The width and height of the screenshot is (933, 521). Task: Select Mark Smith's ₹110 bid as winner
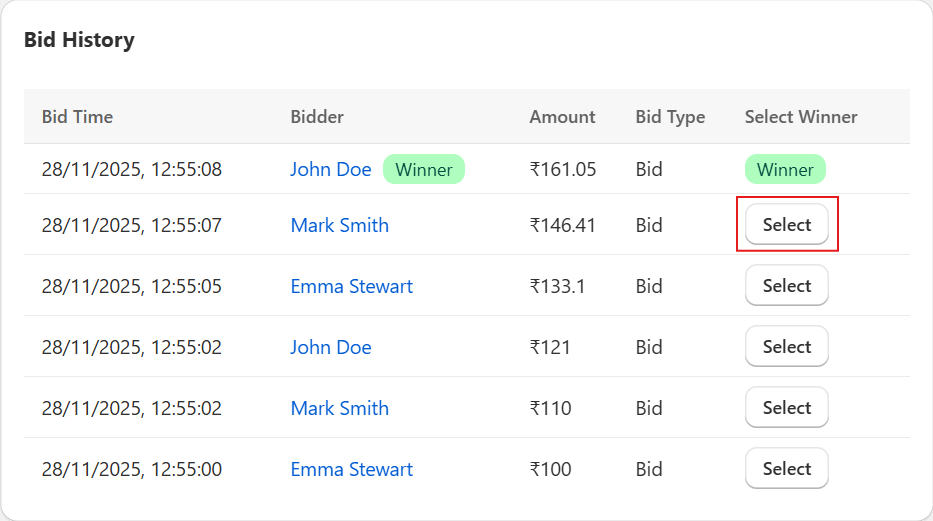[x=786, y=408]
